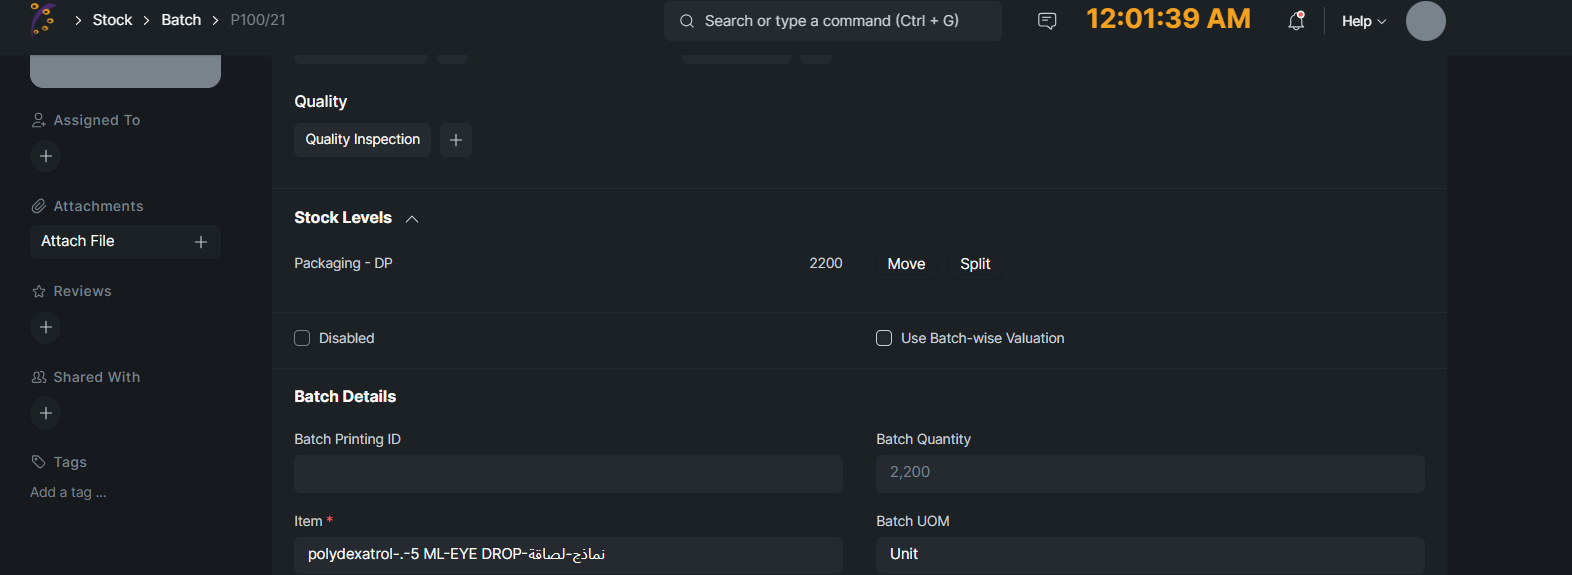Open the app logo home icon
Viewport: 1572px width, 575px height.
(x=43, y=19)
